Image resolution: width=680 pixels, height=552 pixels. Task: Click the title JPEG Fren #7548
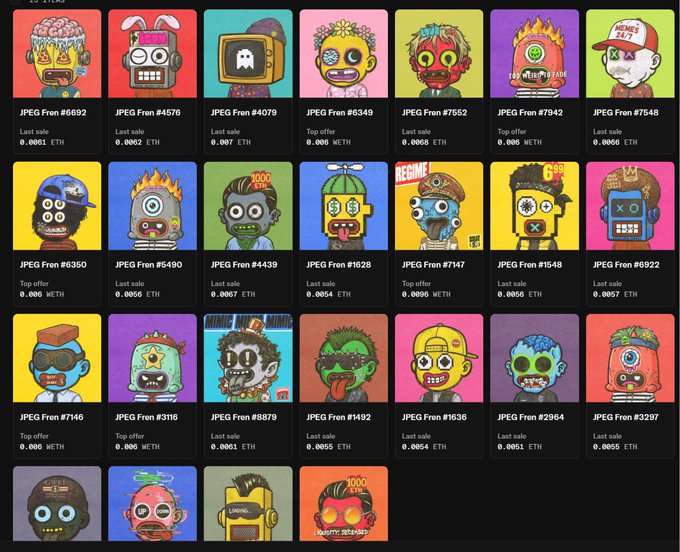click(x=626, y=113)
